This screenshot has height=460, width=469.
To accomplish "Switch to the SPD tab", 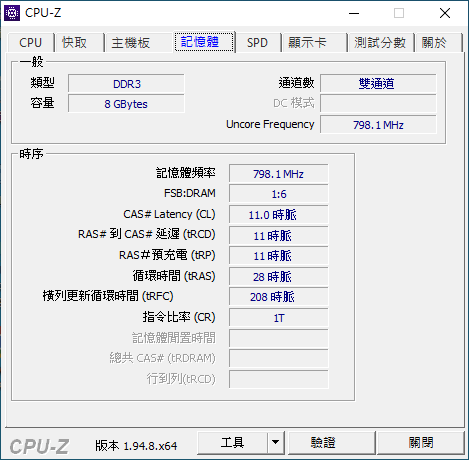I will (257, 43).
